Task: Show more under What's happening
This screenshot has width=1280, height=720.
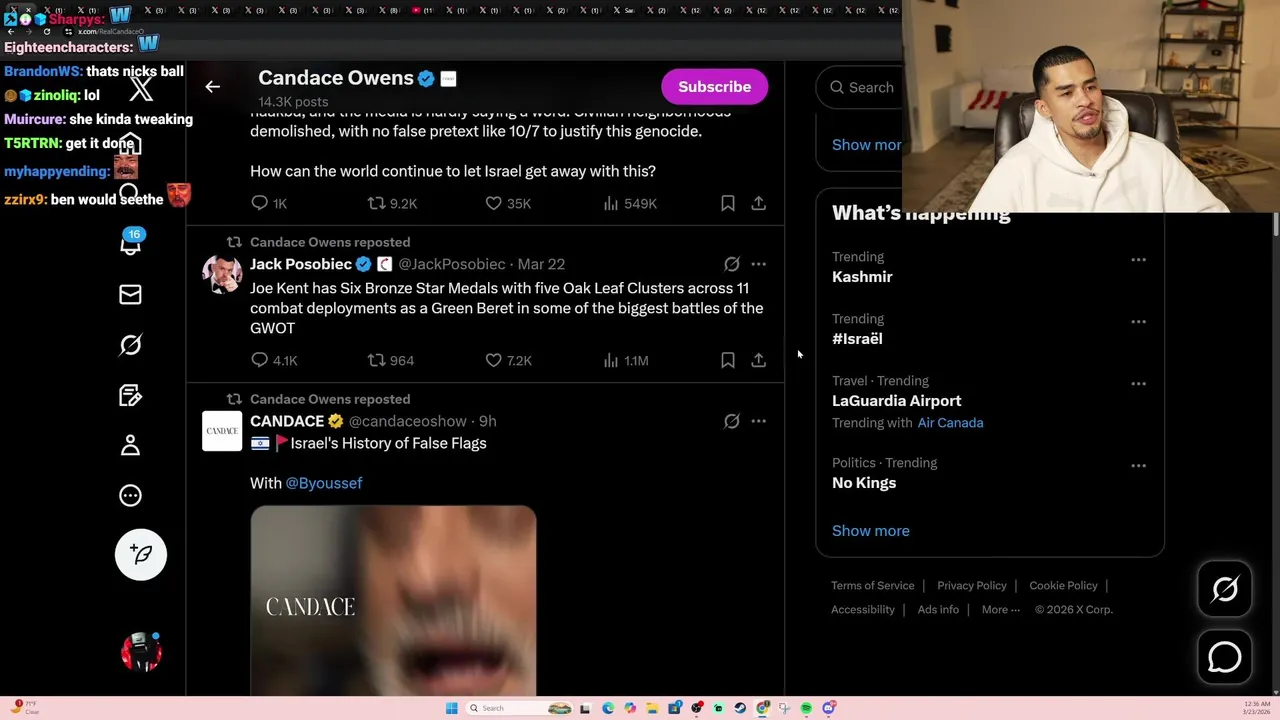Action: coord(871,531)
